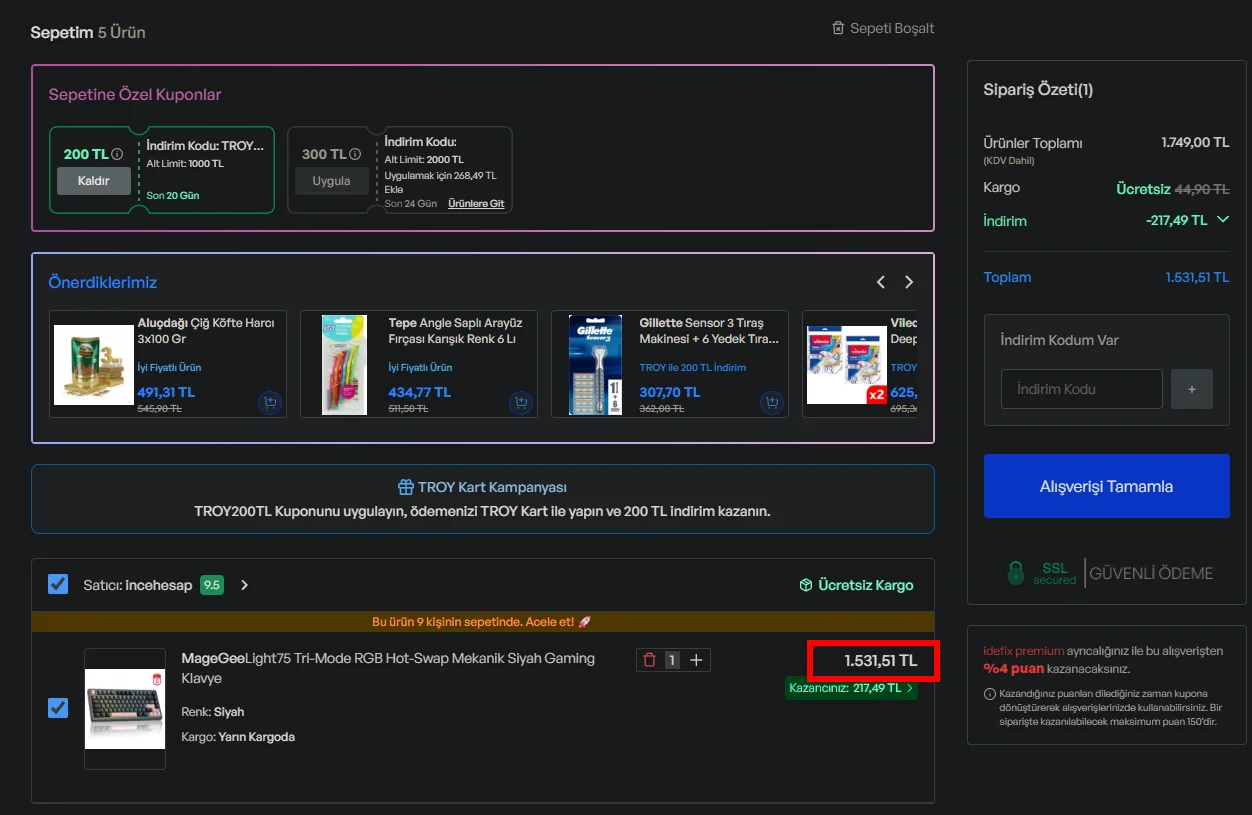The height and width of the screenshot is (815, 1252).
Task: Uncheck the incehesap seller checkbox
Action: 58,584
